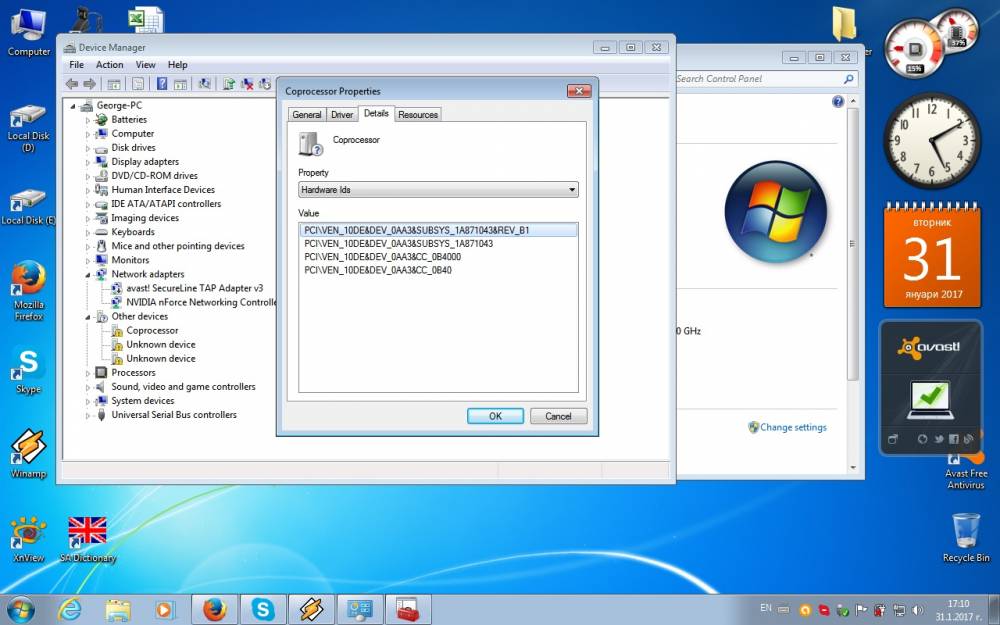This screenshot has height=625, width=1000.
Task: Open SA Dictionary desktop shortcut
Action: point(87,540)
